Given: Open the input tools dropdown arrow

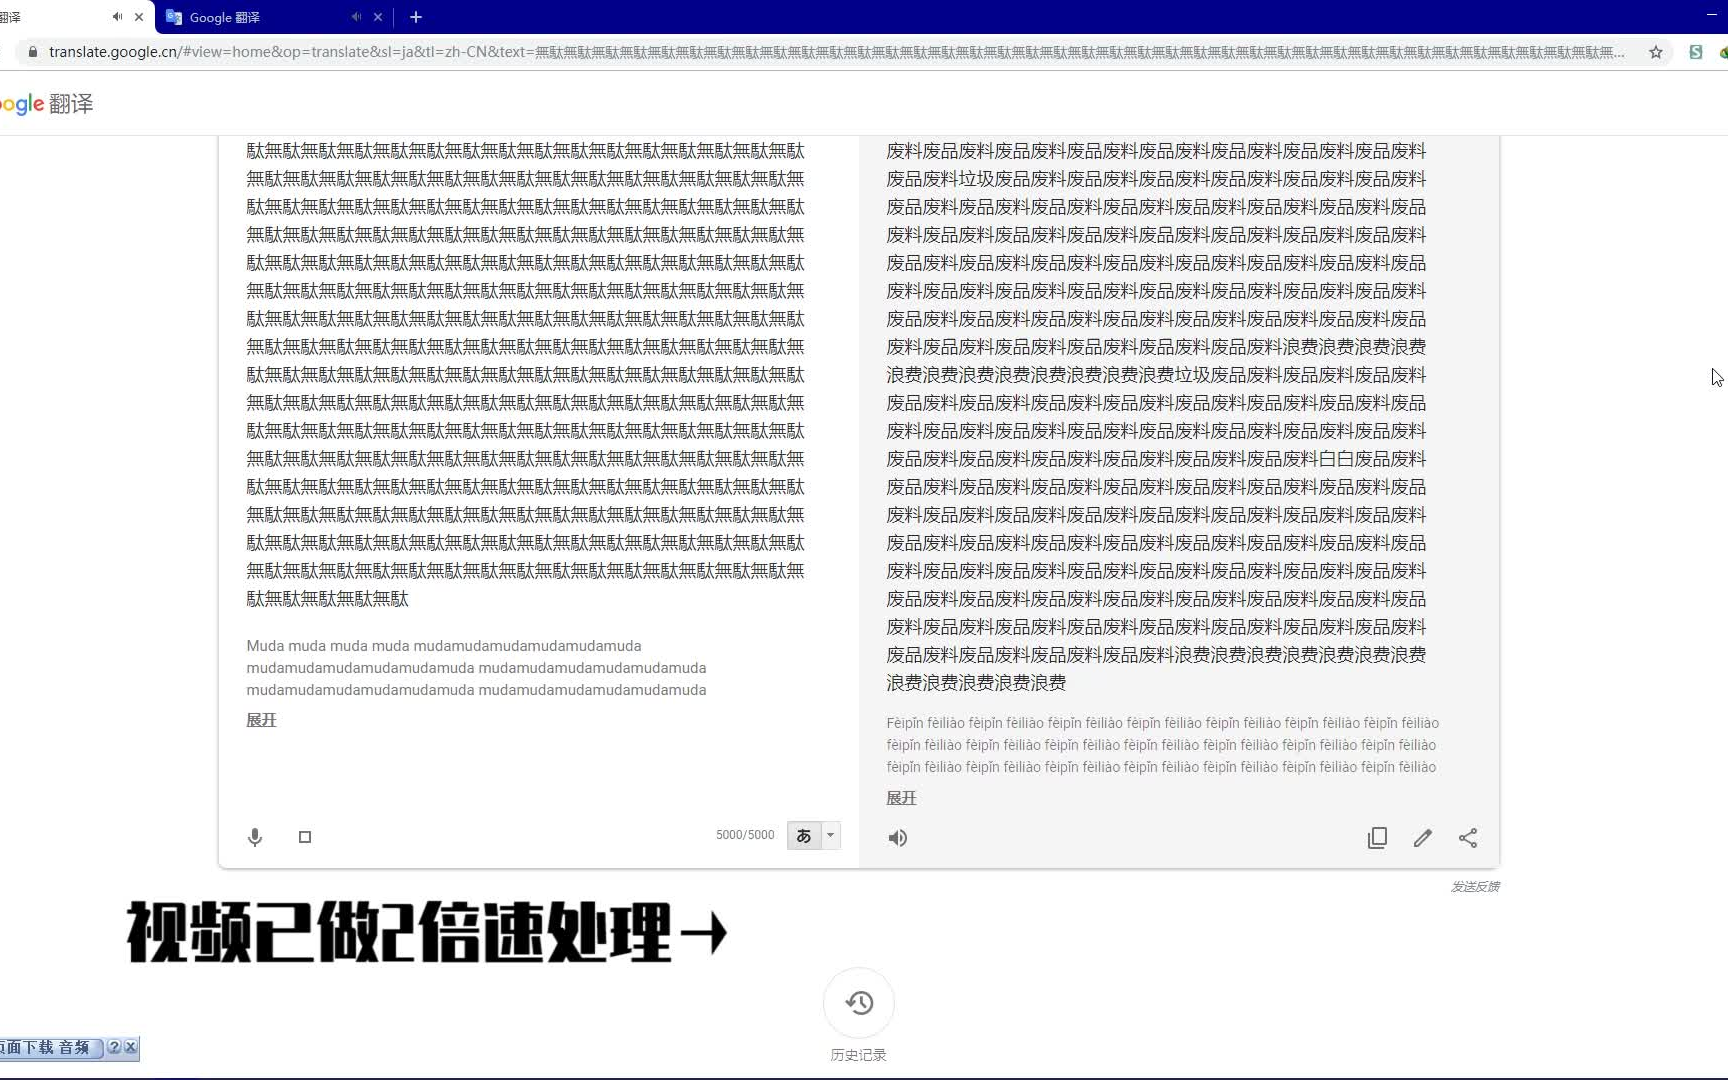Looking at the screenshot, I should [x=830, y=836].
